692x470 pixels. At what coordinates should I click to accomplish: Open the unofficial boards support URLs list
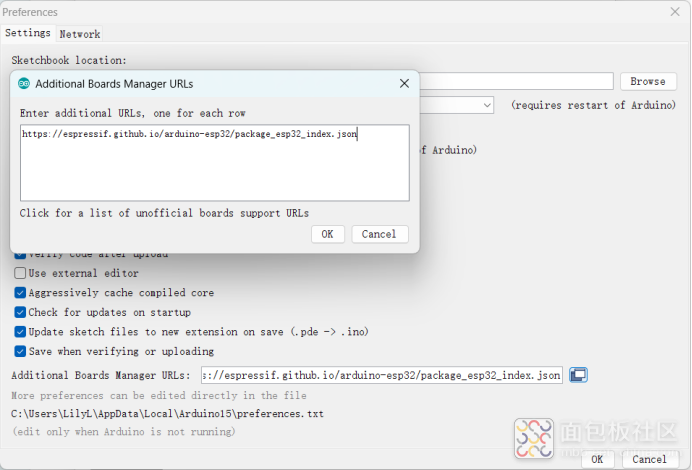pyautogui.click(x=164, y=213)
